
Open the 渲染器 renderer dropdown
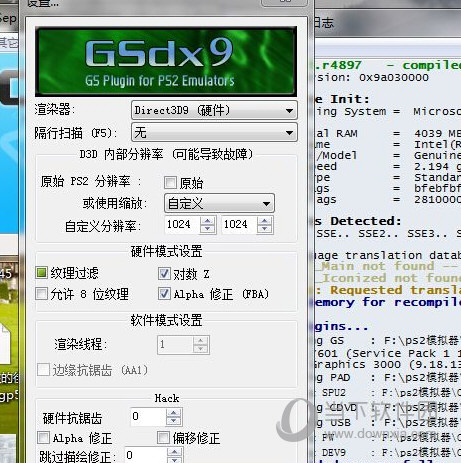[x=214, y=110]
